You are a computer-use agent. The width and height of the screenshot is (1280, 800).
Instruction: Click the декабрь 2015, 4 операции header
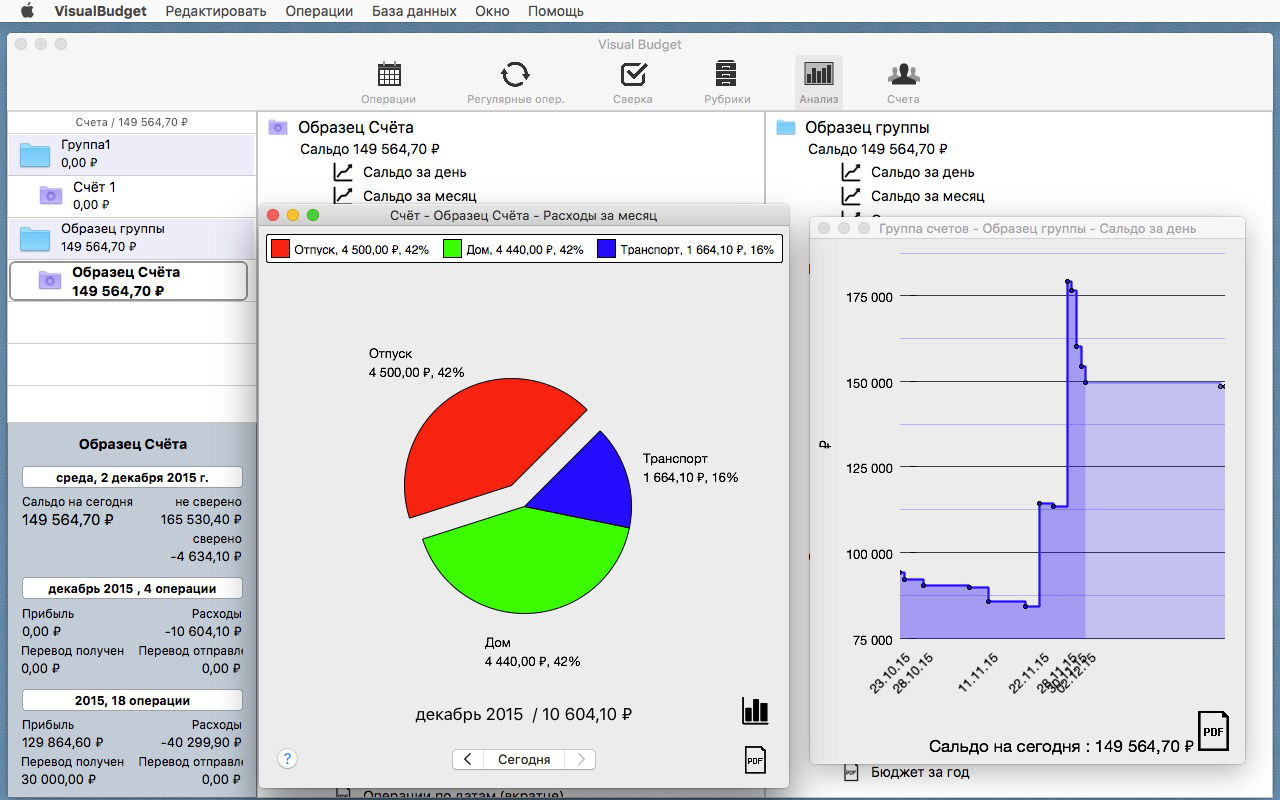132,588
